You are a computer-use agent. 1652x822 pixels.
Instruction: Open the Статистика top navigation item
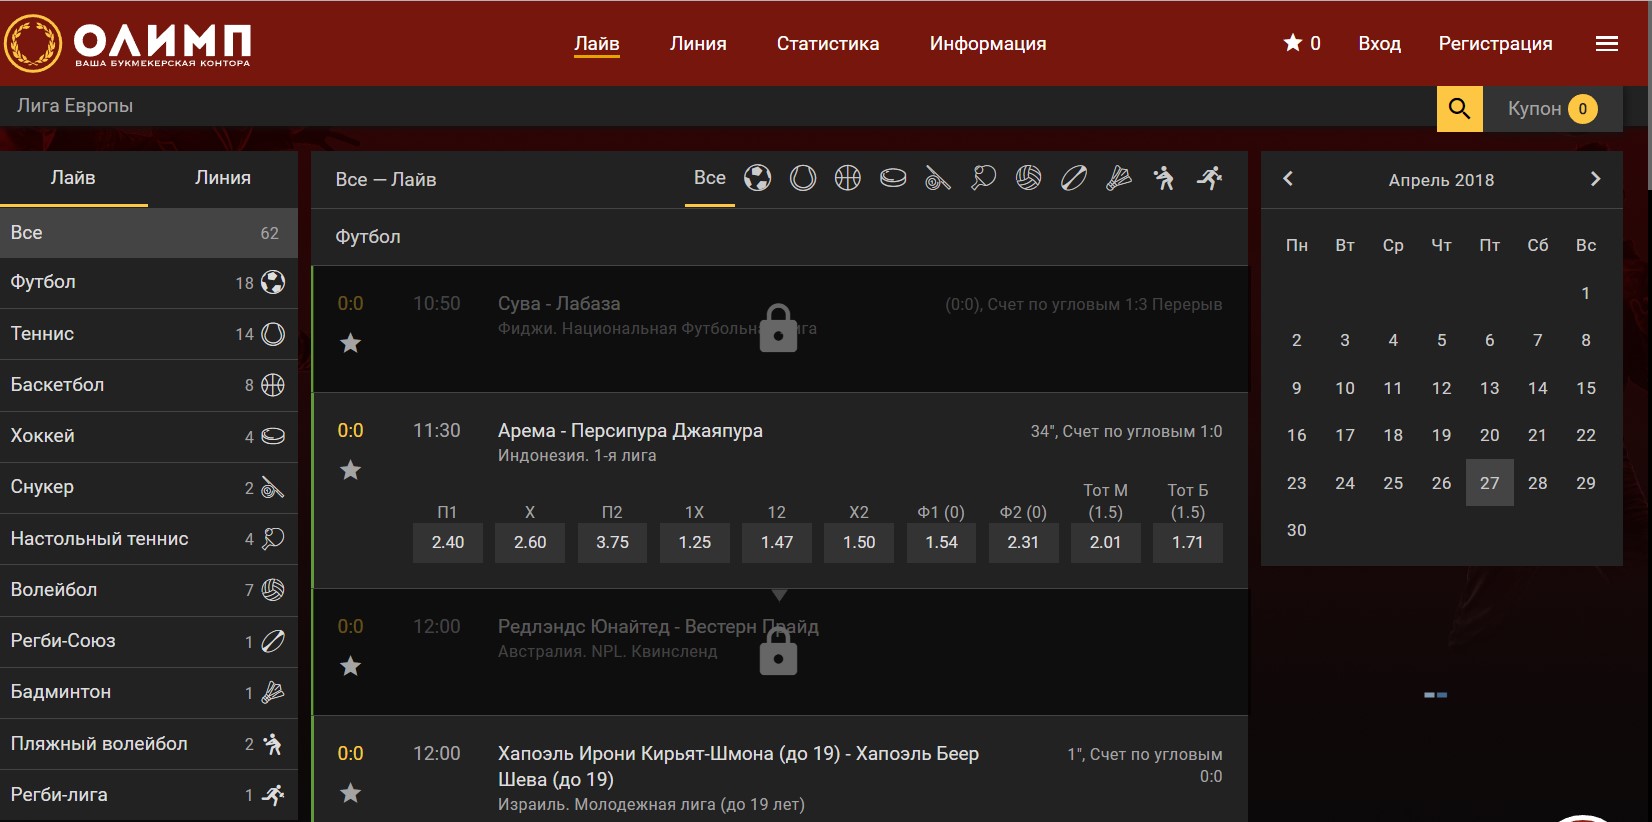(828, 44)
